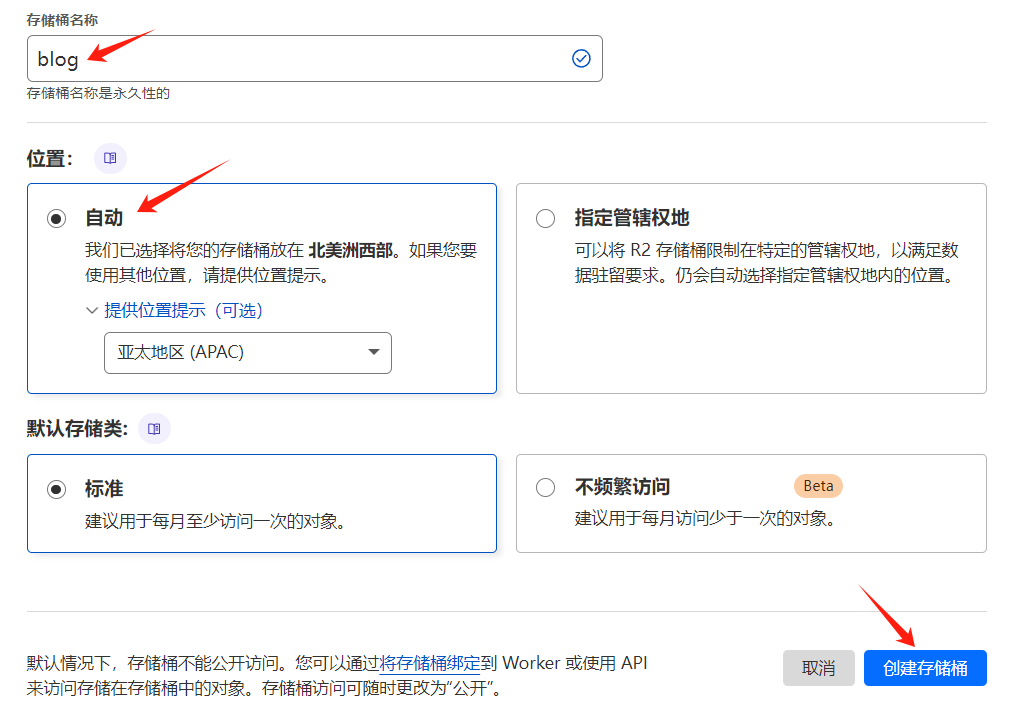1023x720 pixels.
Task: Click the caret arrow of 亚太地区 dropdown
Action: (x=373, y=352)
